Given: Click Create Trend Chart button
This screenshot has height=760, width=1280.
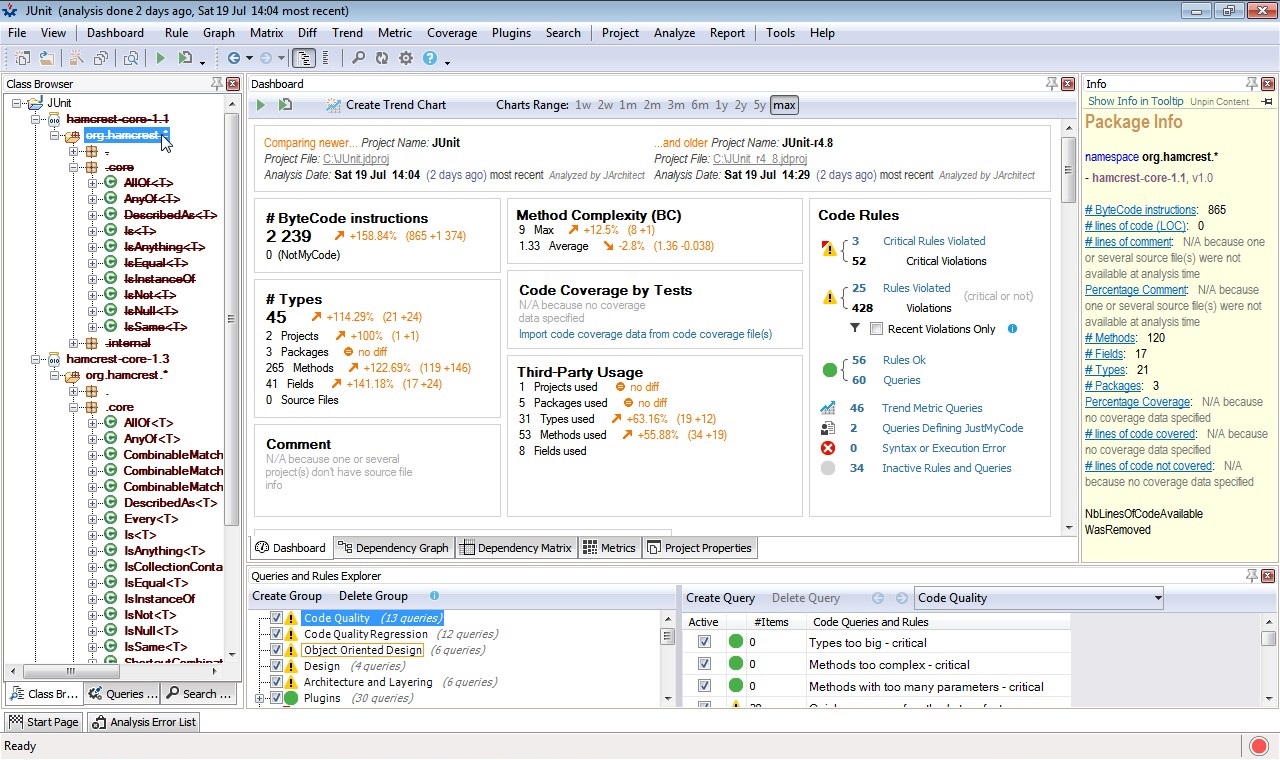Looking at the screenshot, I should click(x=386, y=105).
